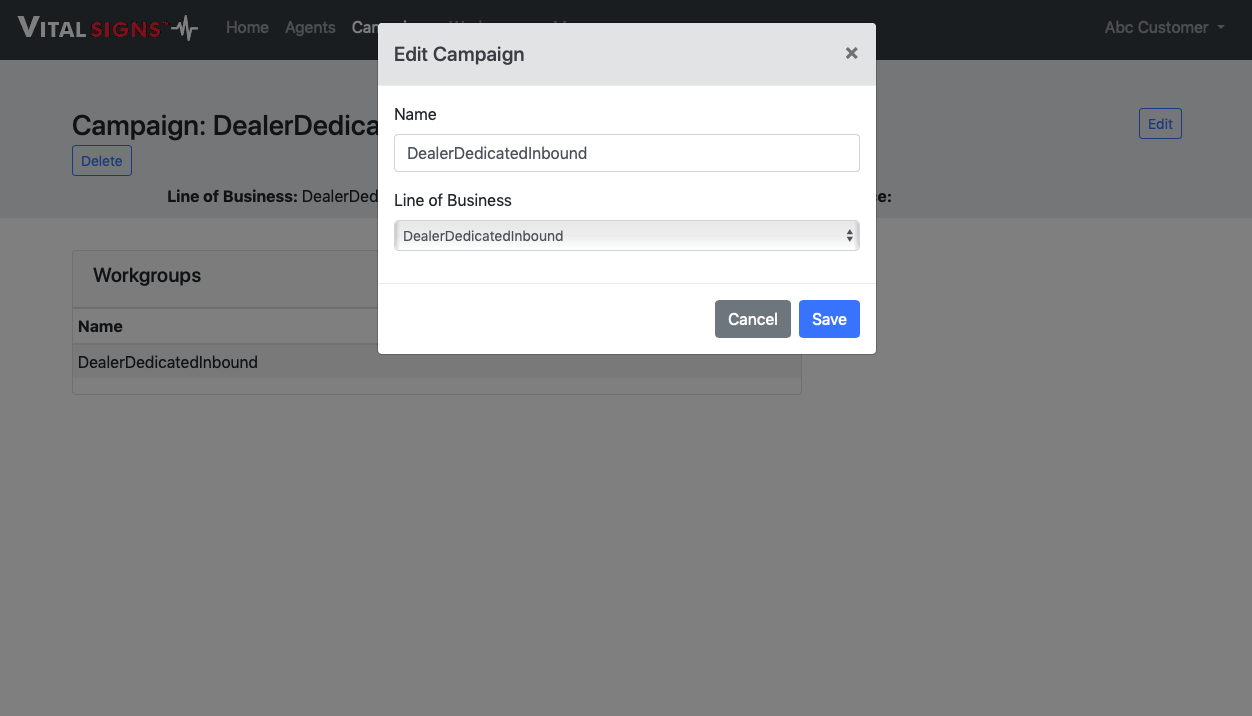Focus the campaign Name text field
The height and width of the screenshot is (716, 1252).
[626, 153]
